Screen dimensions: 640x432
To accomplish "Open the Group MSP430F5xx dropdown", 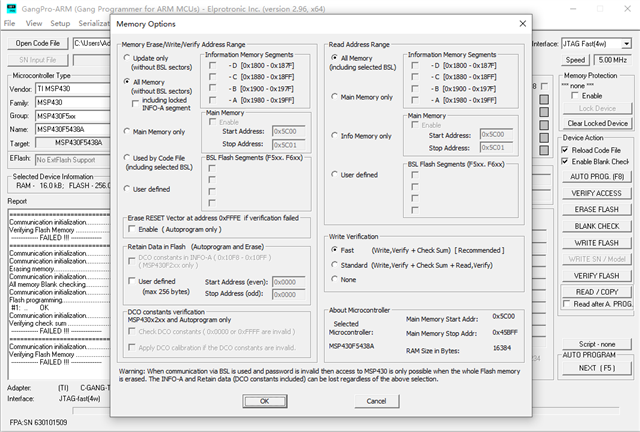I will [73, 116].
